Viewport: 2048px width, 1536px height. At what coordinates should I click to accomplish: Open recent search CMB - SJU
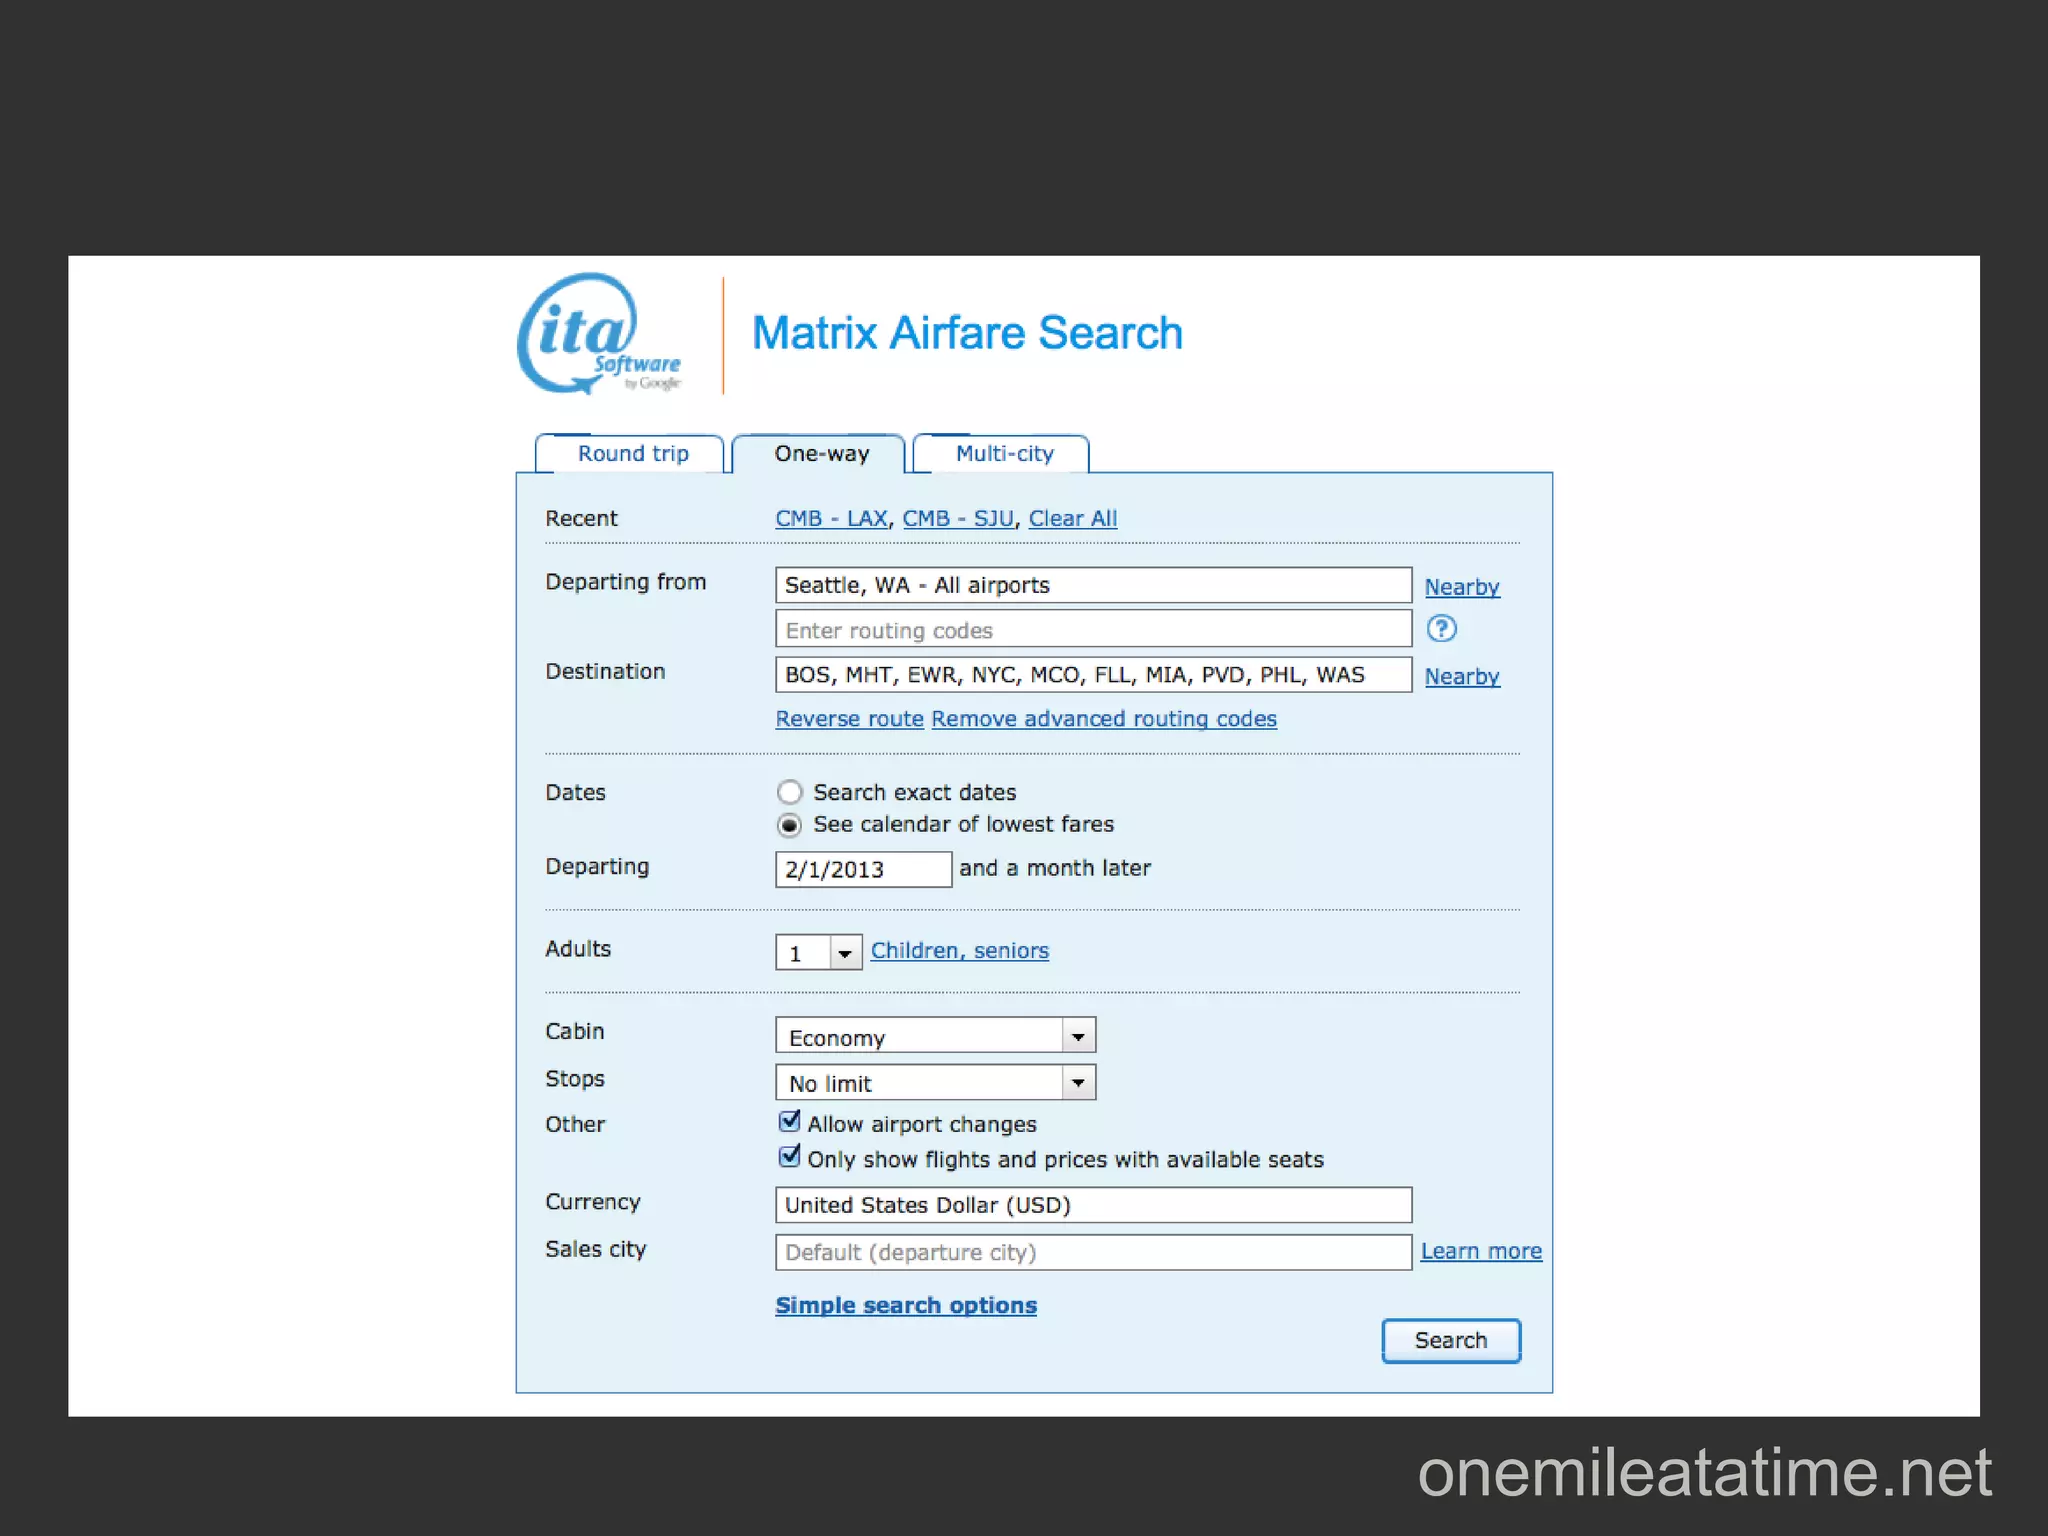click(958, 519)
